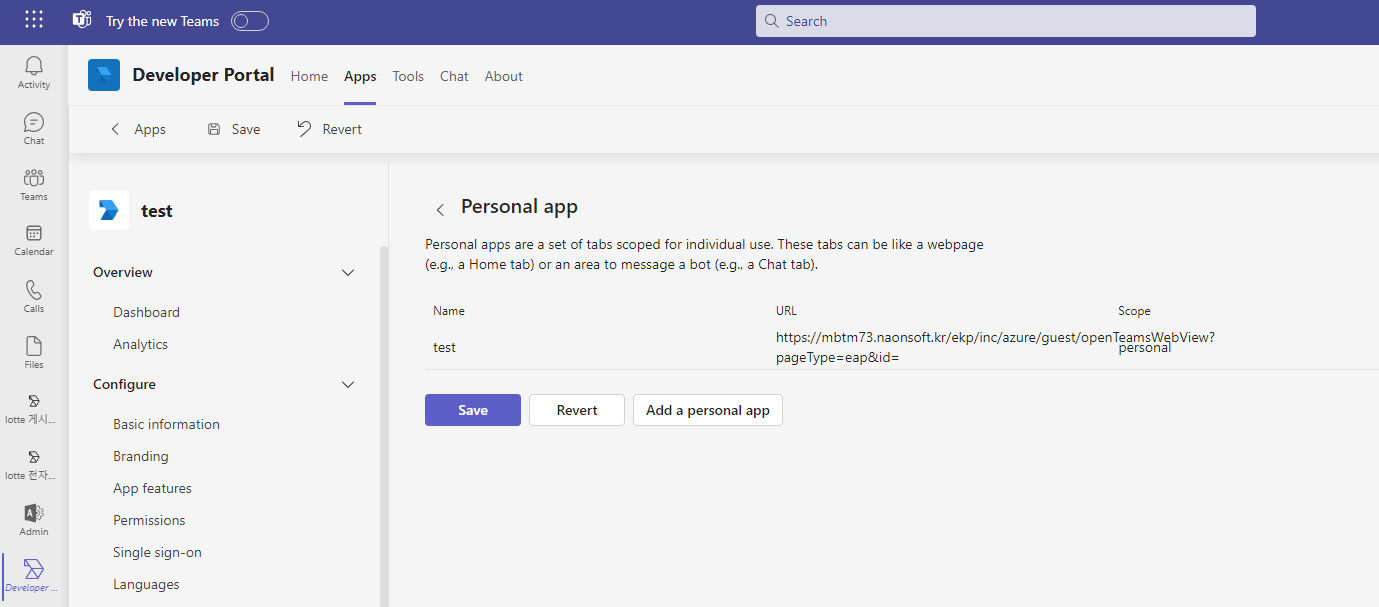Click the back arrow beside Personal app
The height and width of the screenshot is (607, 1379).
pyautogui.click(x=440, y=209)
